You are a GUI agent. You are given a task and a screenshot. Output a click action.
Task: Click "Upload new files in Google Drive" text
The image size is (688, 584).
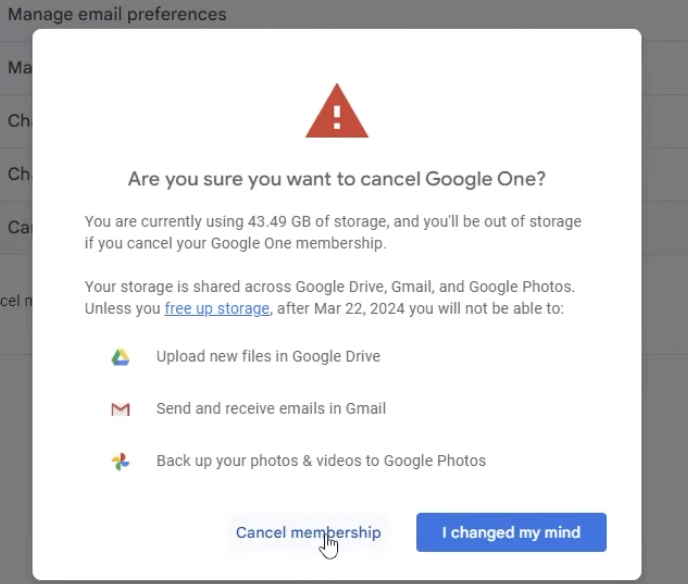(x=268, y=357)
